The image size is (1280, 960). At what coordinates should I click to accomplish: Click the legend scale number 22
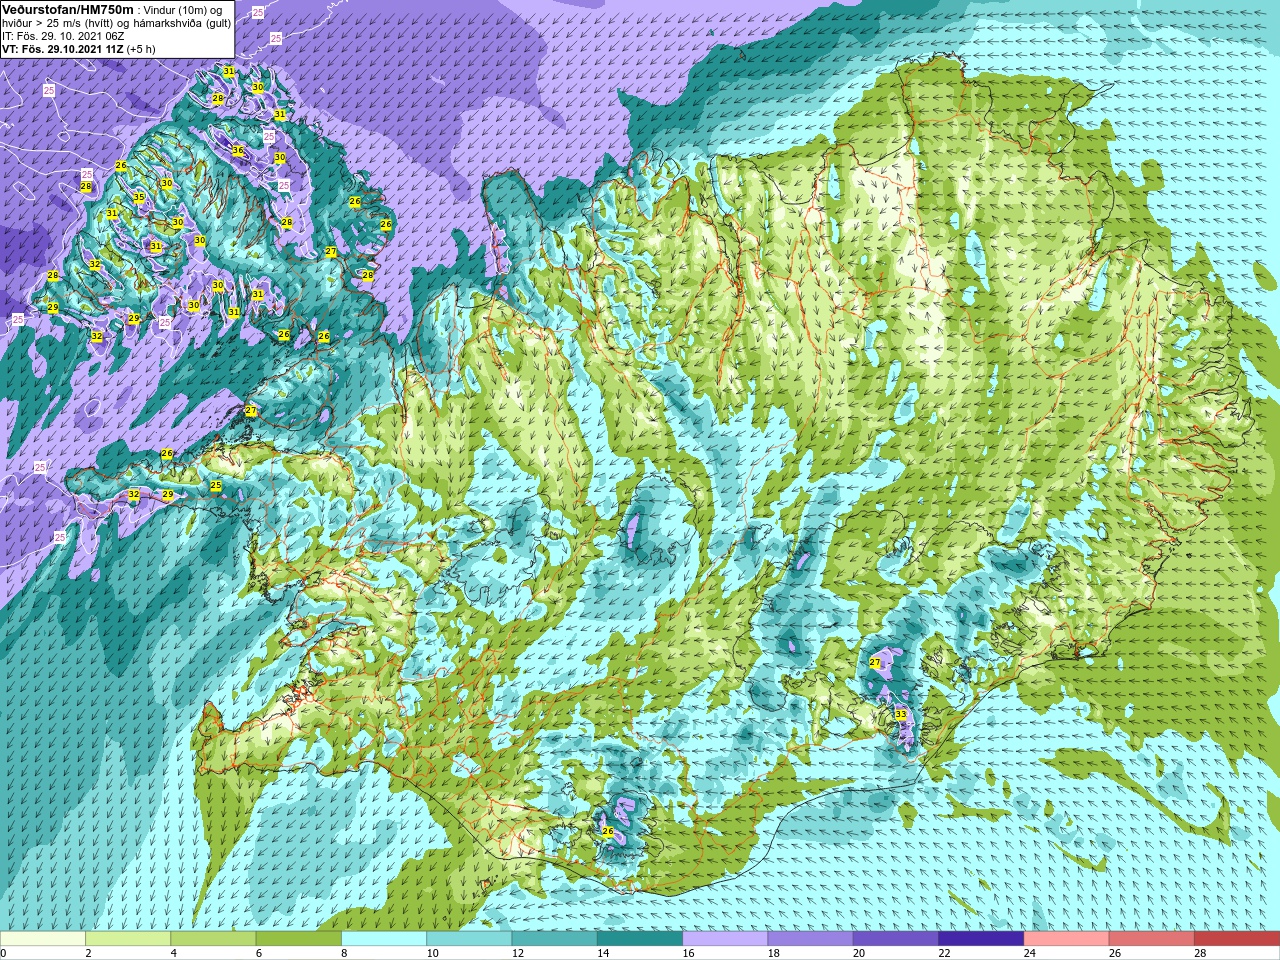(944, 953)
